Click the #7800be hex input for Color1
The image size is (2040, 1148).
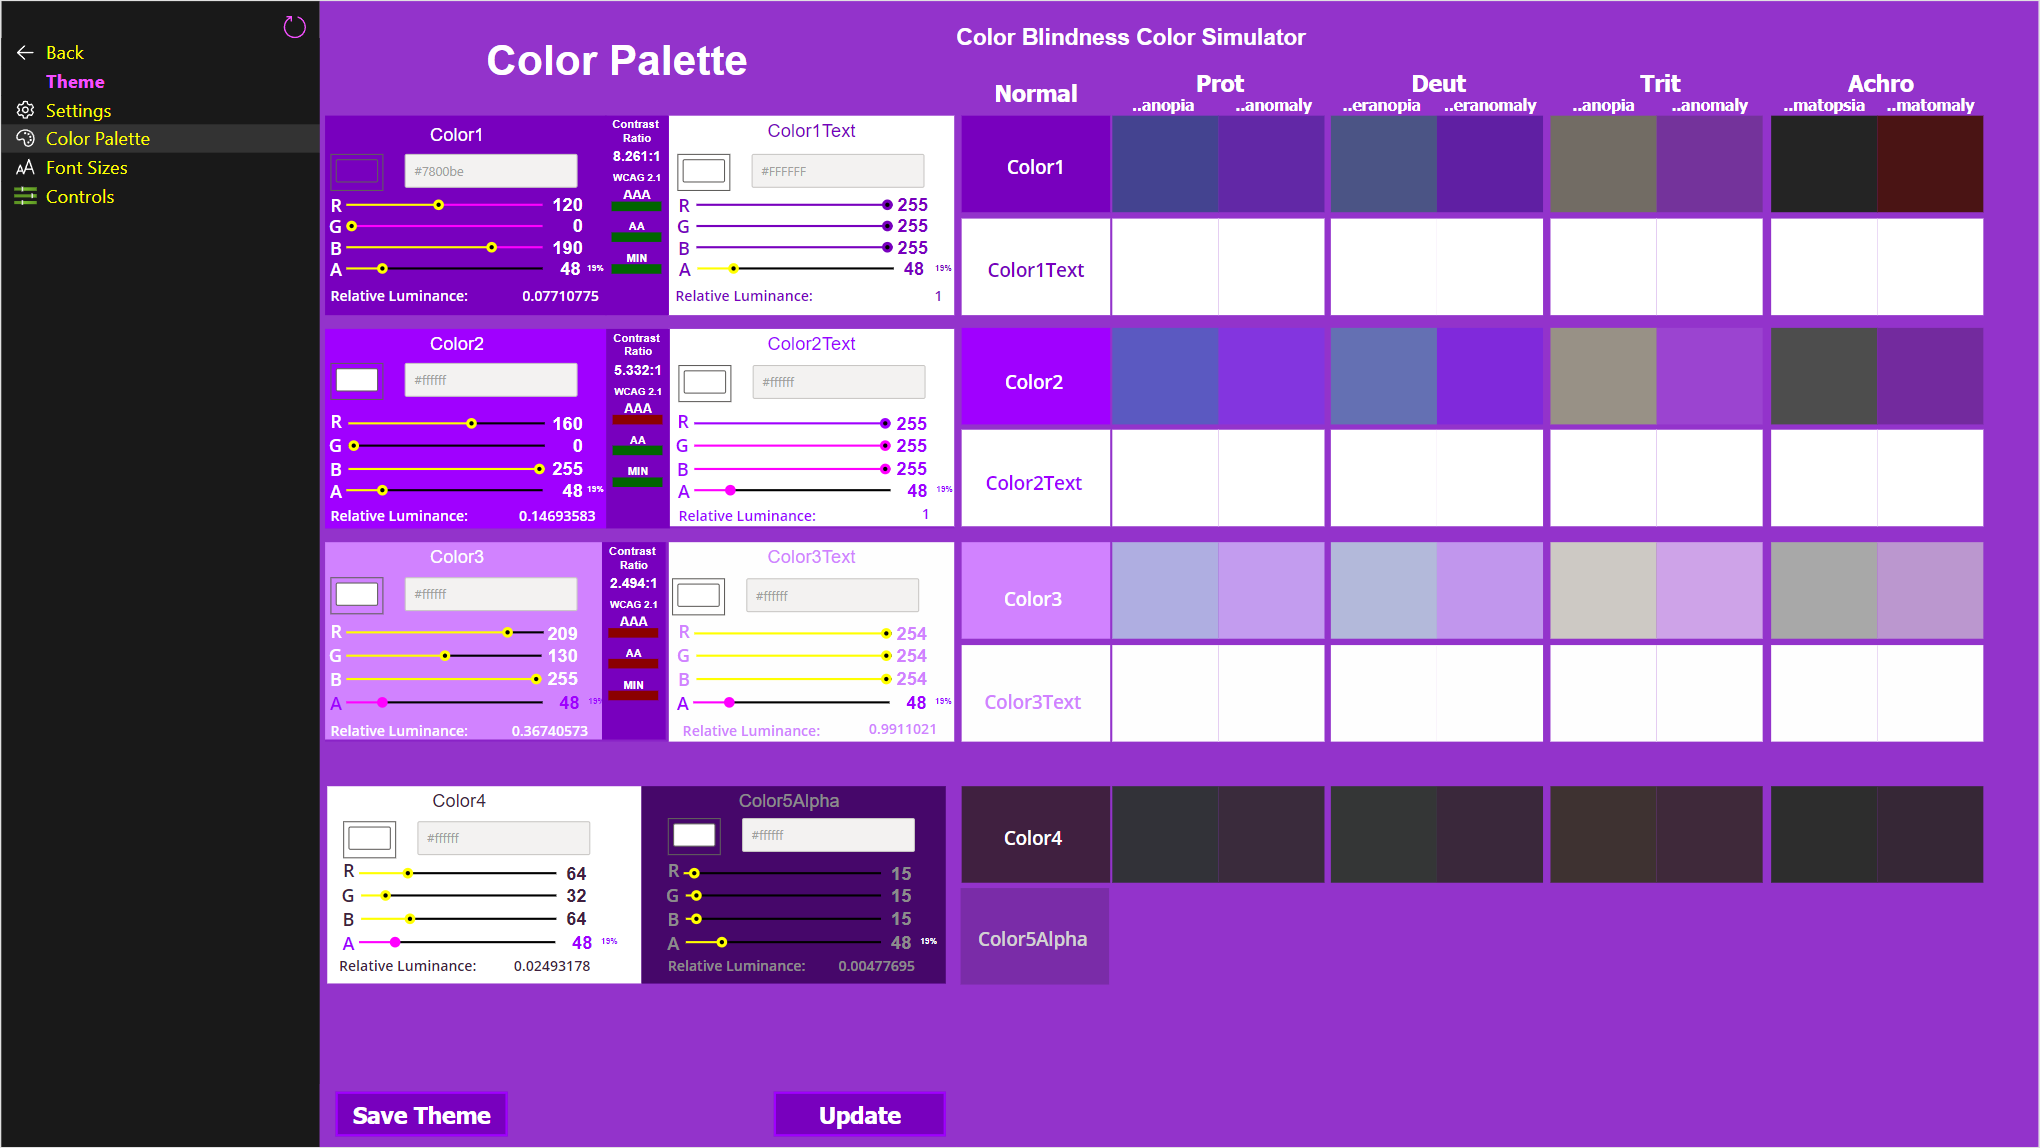491,170
